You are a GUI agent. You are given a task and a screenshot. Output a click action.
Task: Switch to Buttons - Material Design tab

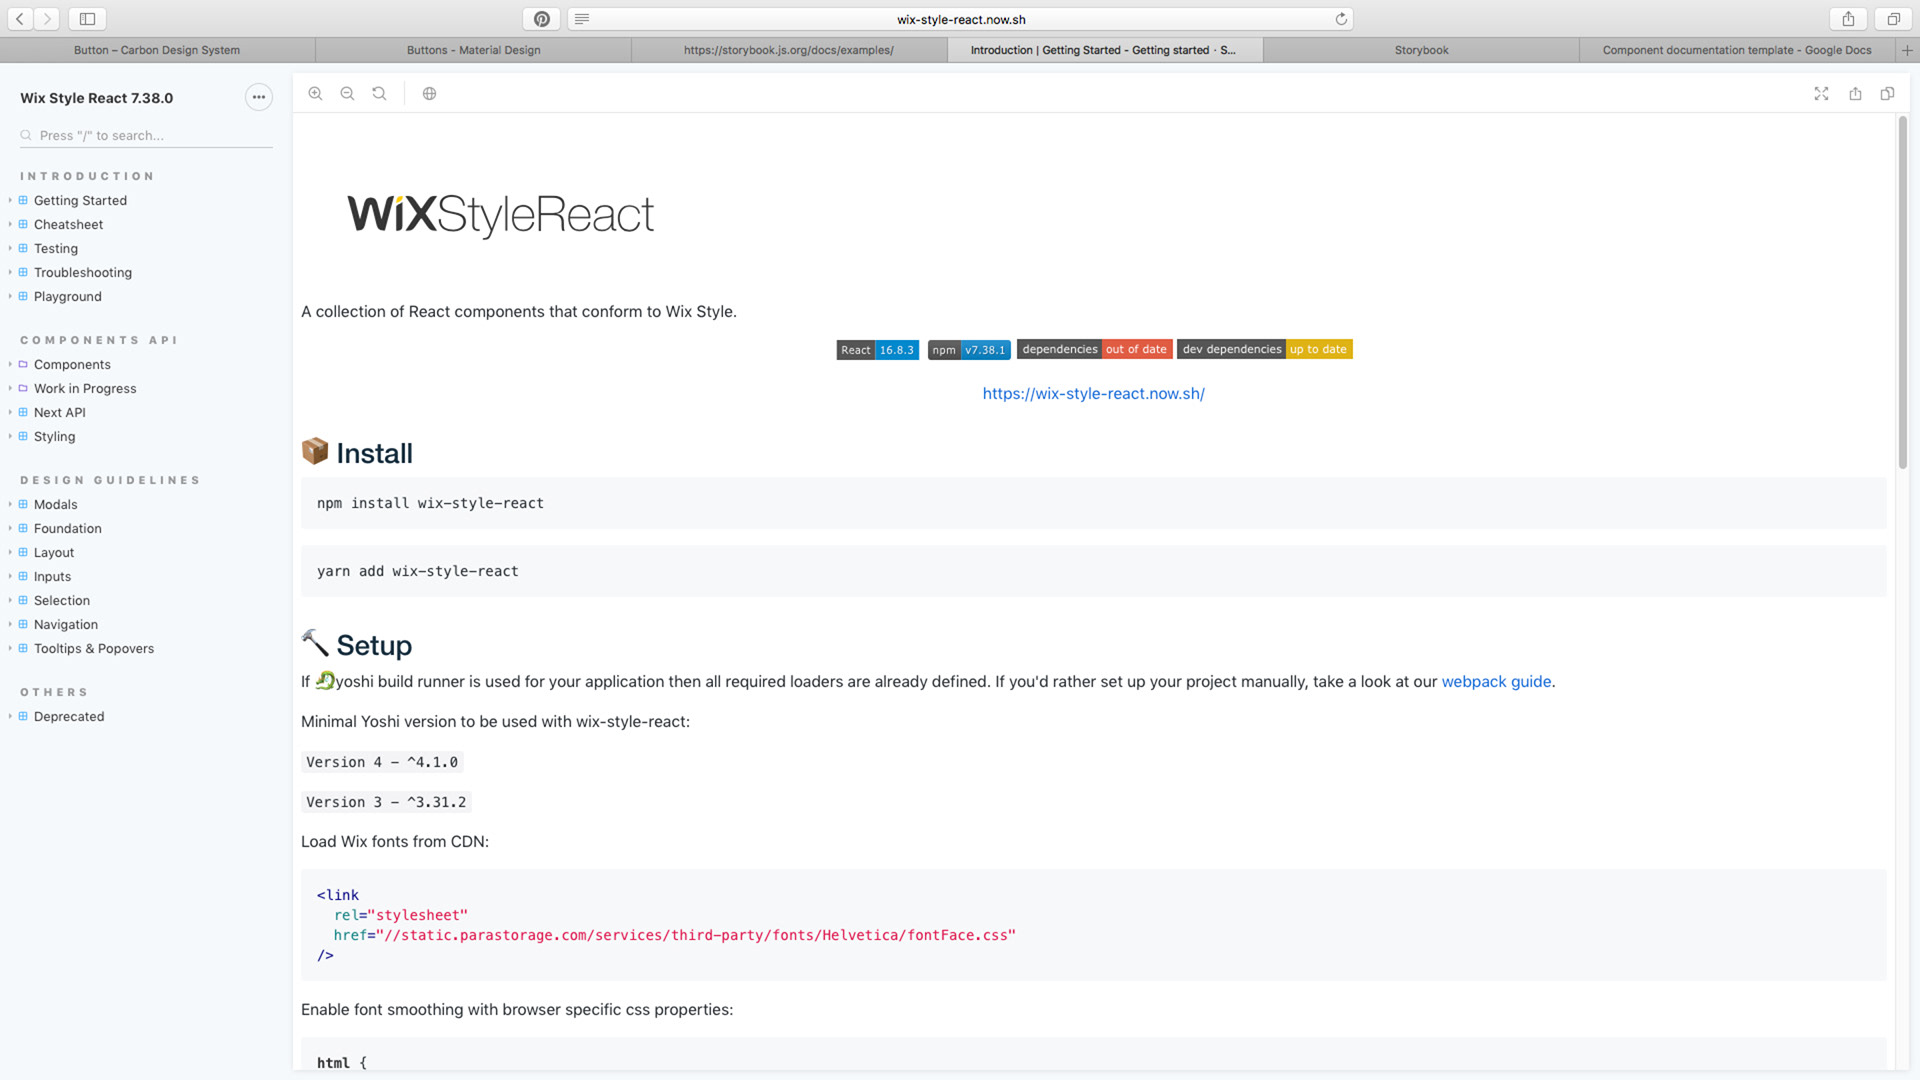[473, 50]
